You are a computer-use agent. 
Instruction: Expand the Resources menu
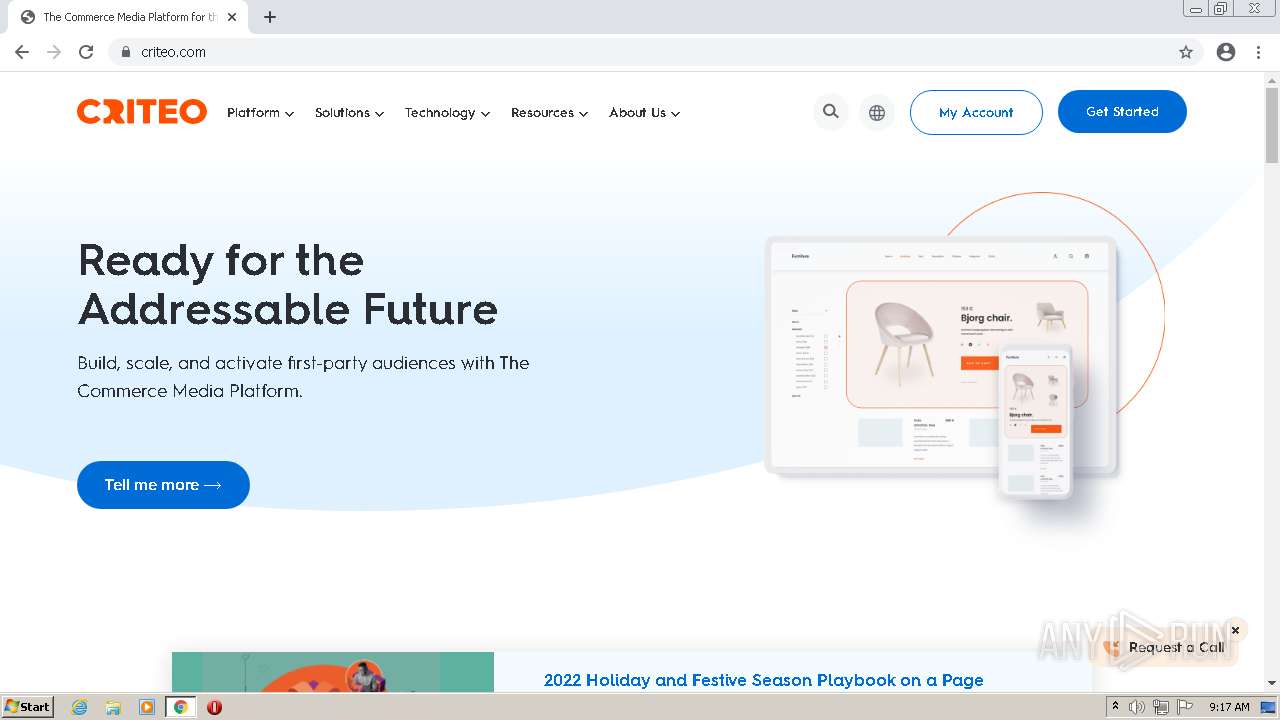(x=549, y=113)
